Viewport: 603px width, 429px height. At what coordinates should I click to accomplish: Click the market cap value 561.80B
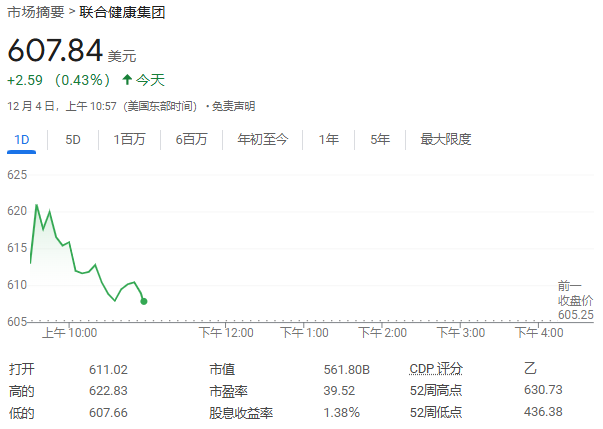click(346, 370)
